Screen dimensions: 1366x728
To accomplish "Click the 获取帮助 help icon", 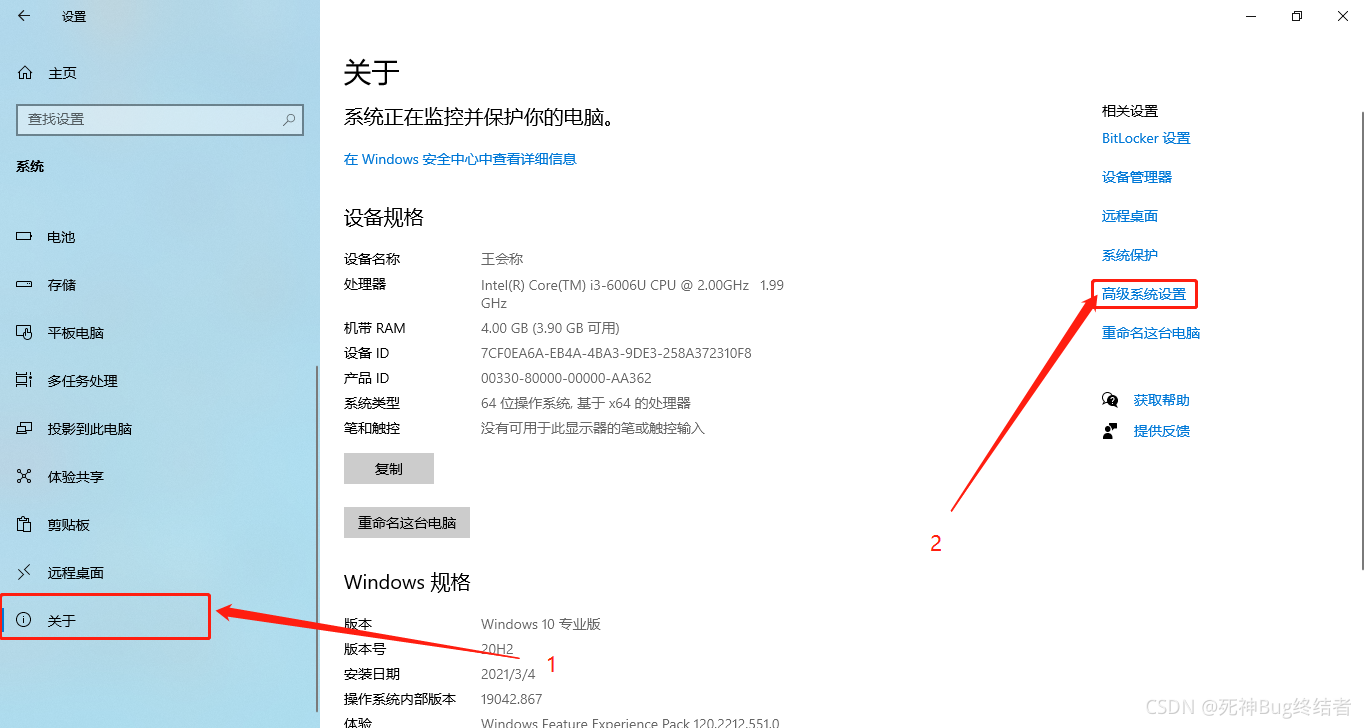I will [x=1110, y=400].
